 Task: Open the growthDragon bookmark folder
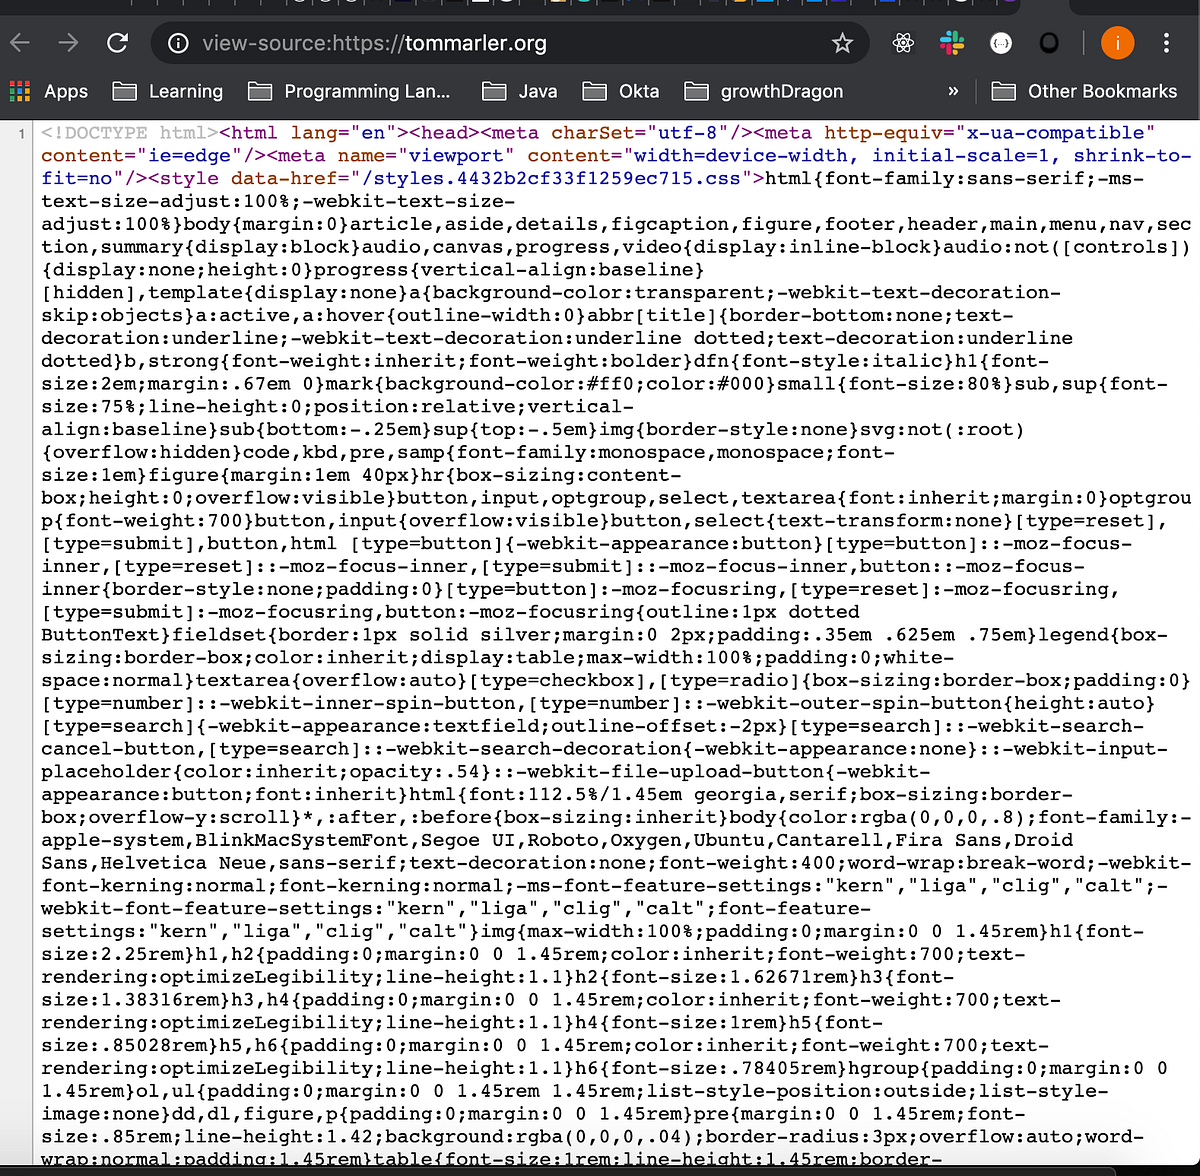[x=763, y=91]
